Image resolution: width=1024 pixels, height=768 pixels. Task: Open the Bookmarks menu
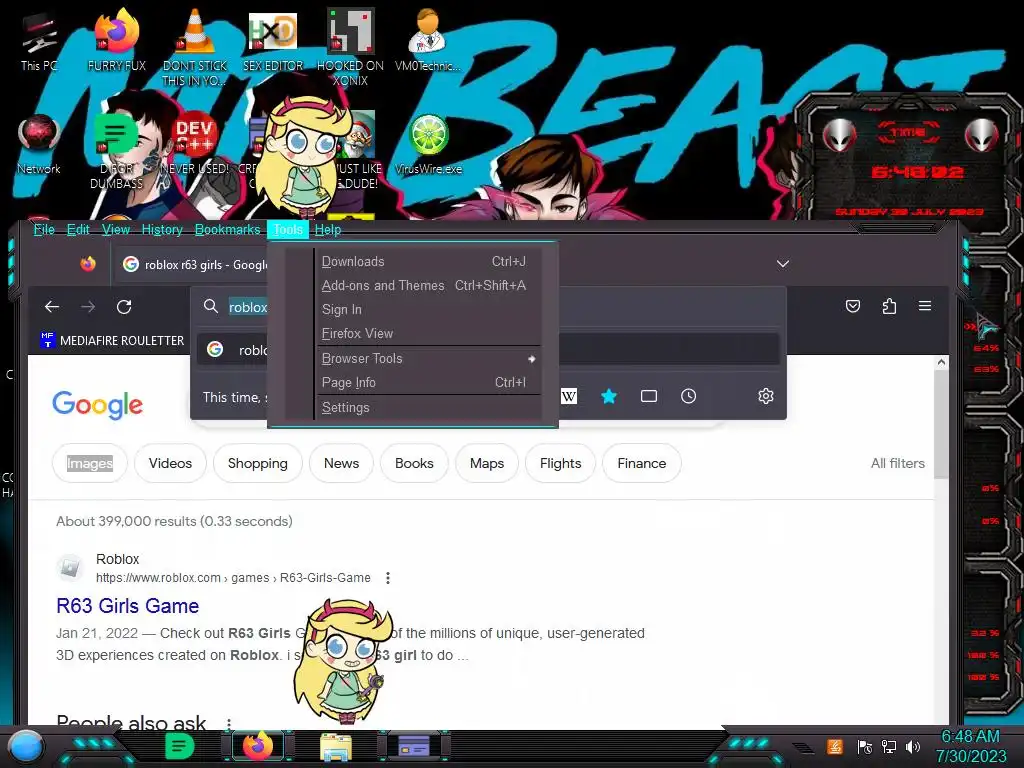pyautogui.click(x=227, y=229)
